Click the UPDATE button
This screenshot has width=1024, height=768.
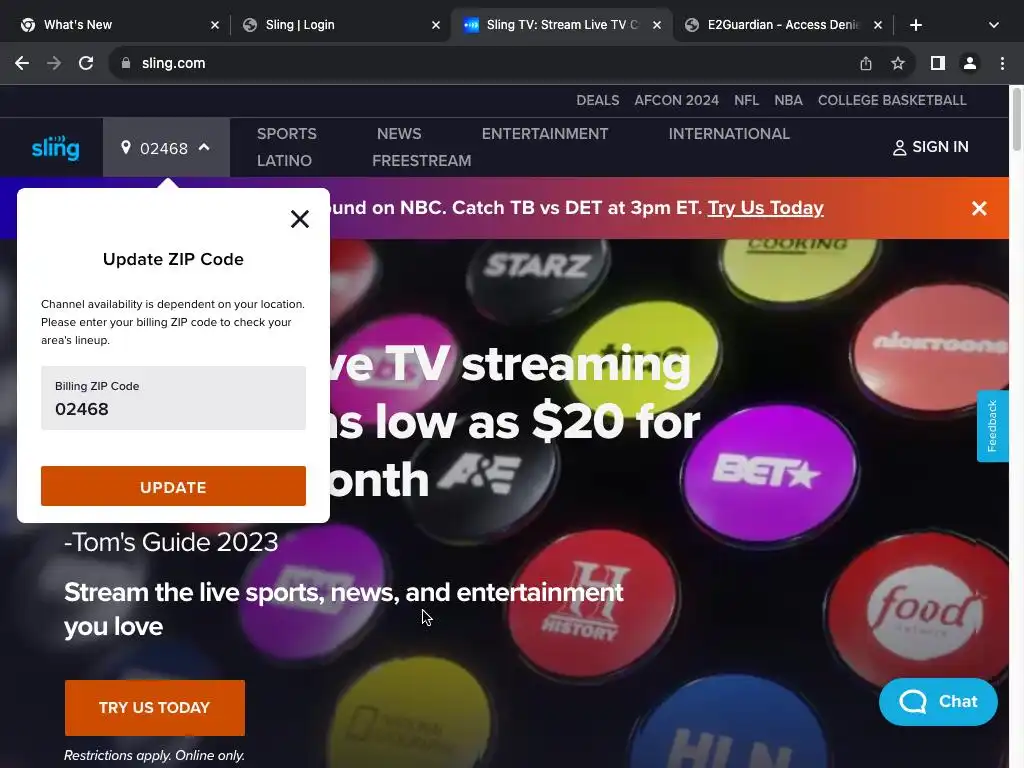173,486
